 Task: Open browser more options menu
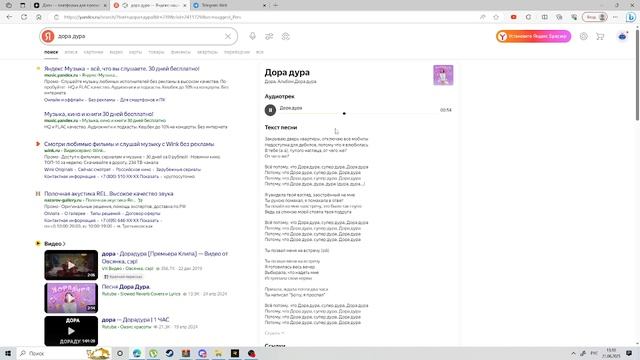615,17
